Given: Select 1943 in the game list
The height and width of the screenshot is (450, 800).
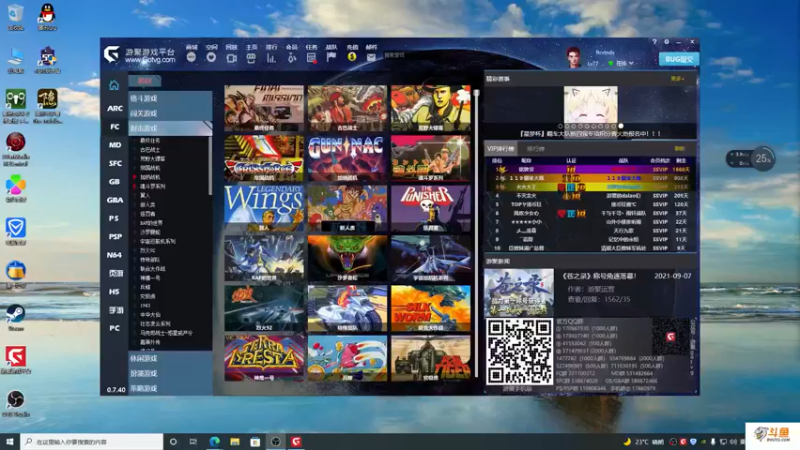Looking at the screenshot, I should (x=145, y=306).
